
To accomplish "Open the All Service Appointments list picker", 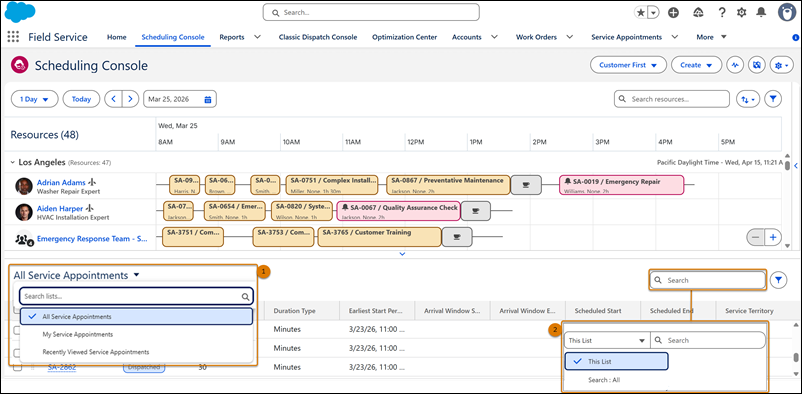I will coord(77,275).
